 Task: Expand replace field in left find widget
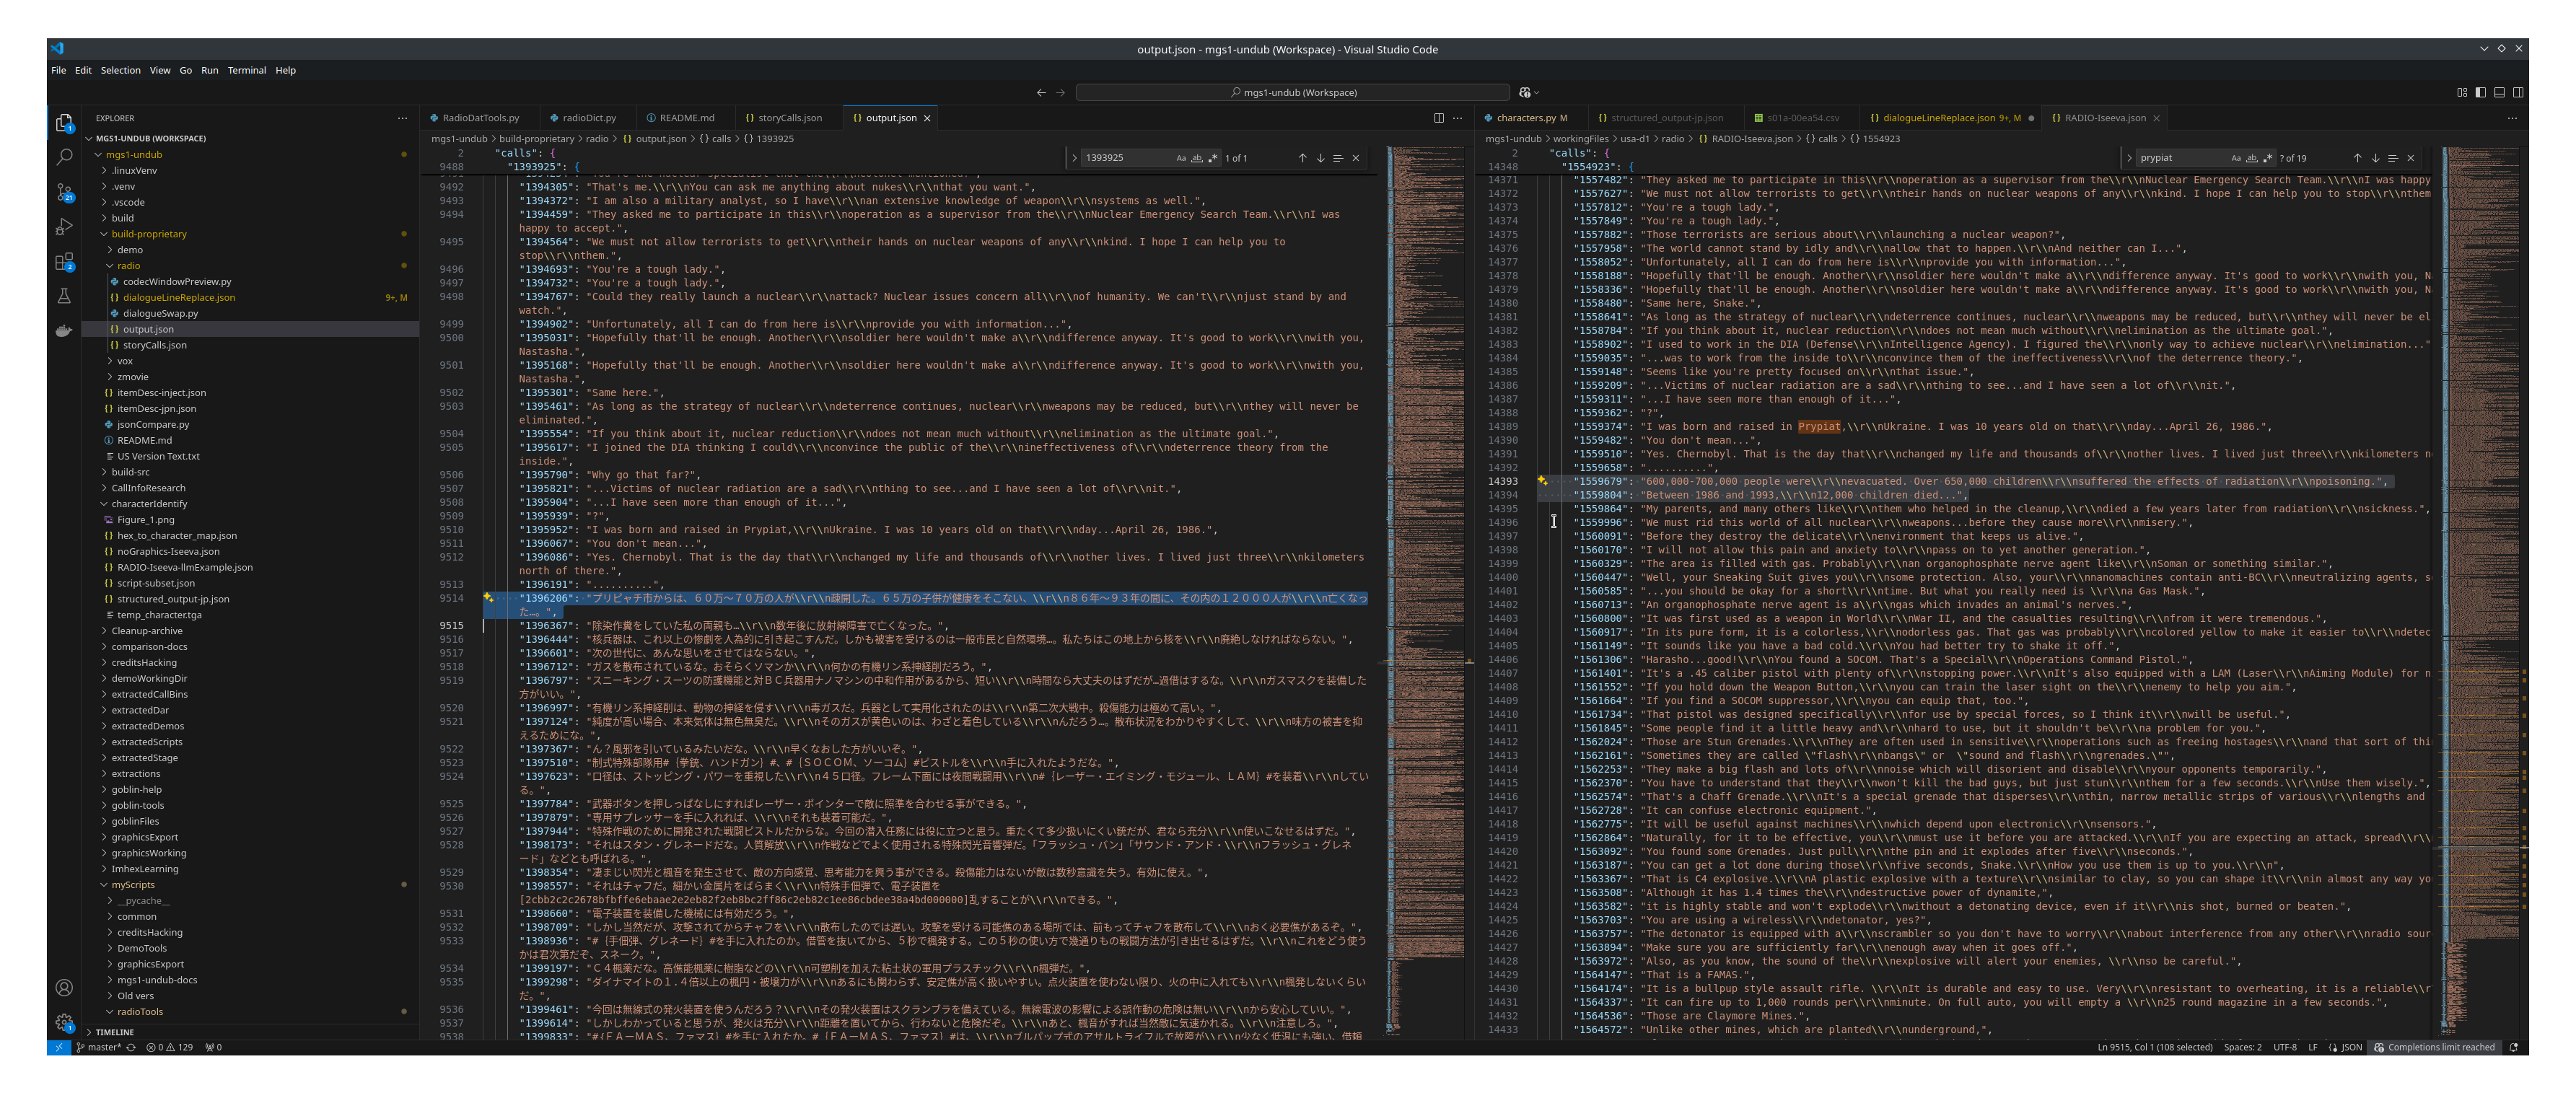1074,158
